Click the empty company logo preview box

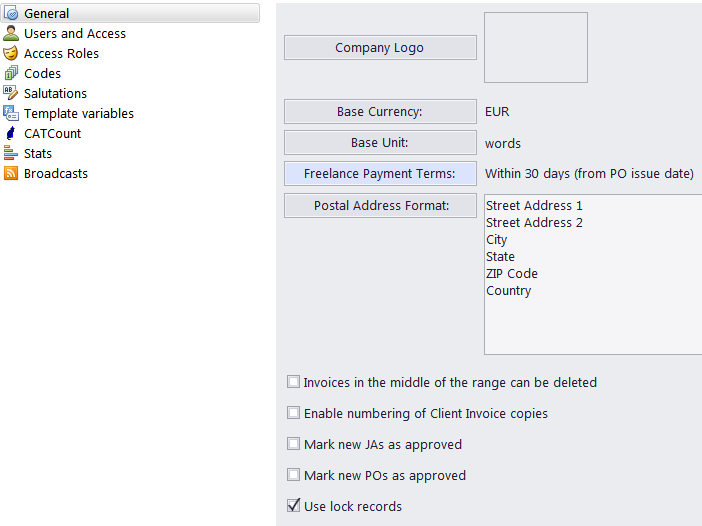pyautogui.click(x=536, y=47)
